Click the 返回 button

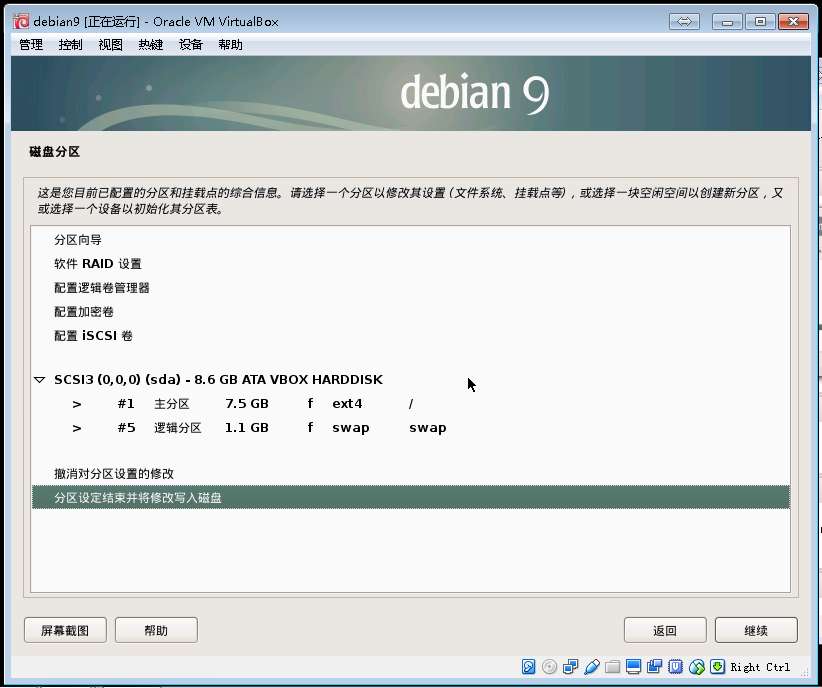(x=665, y=630)
